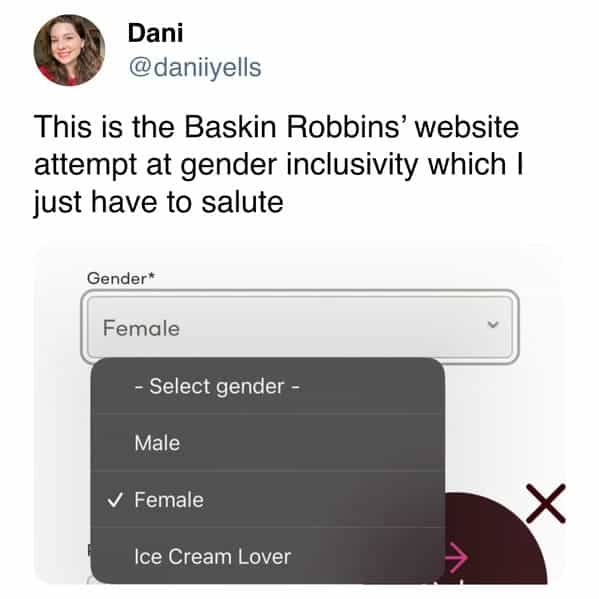This screenshot has width=599, height=599.
Task: Click the pink arrow next icon
Action: pyautogui.click(x=456, y=558)
